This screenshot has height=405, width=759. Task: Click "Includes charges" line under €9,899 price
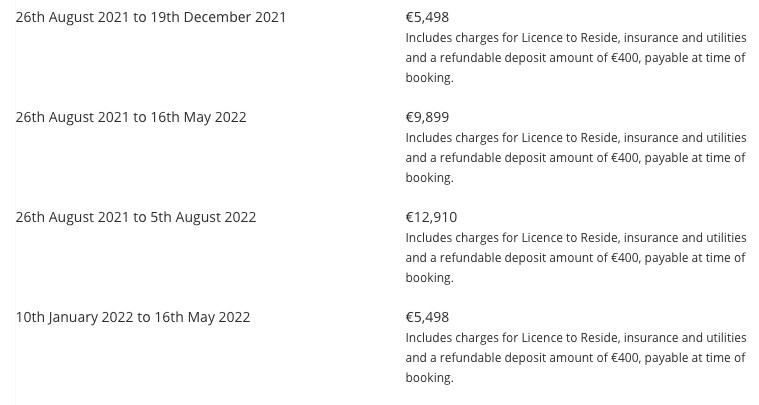coord(575,138)
